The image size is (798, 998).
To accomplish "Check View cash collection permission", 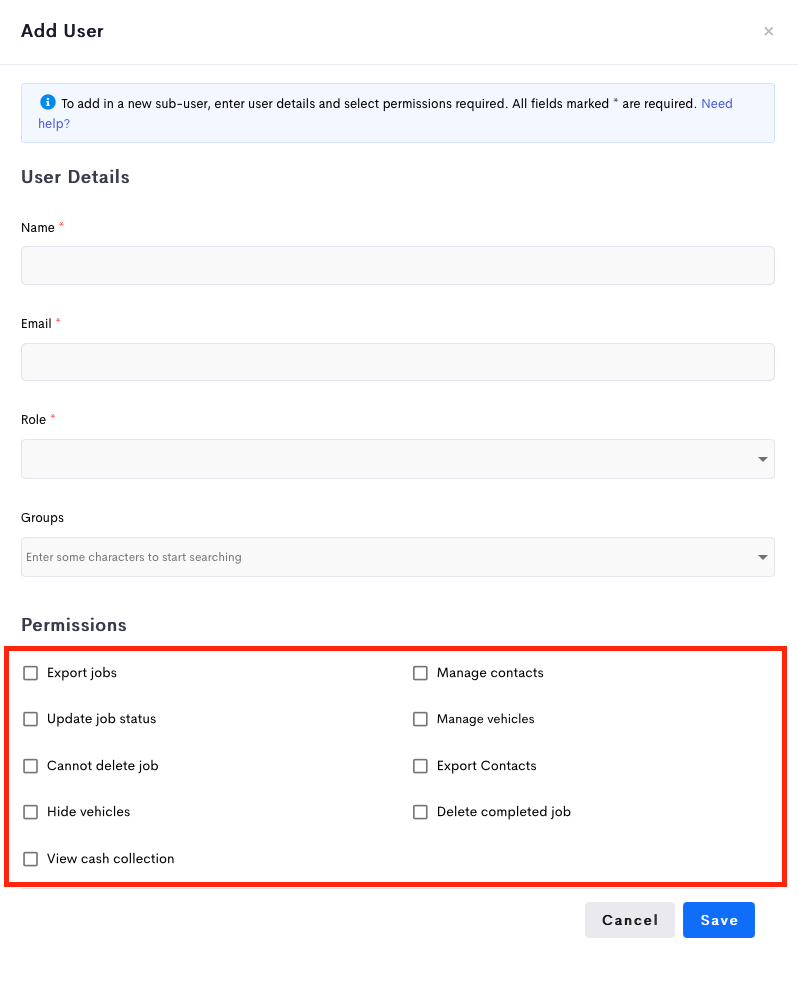I will (x=31, y=859).
